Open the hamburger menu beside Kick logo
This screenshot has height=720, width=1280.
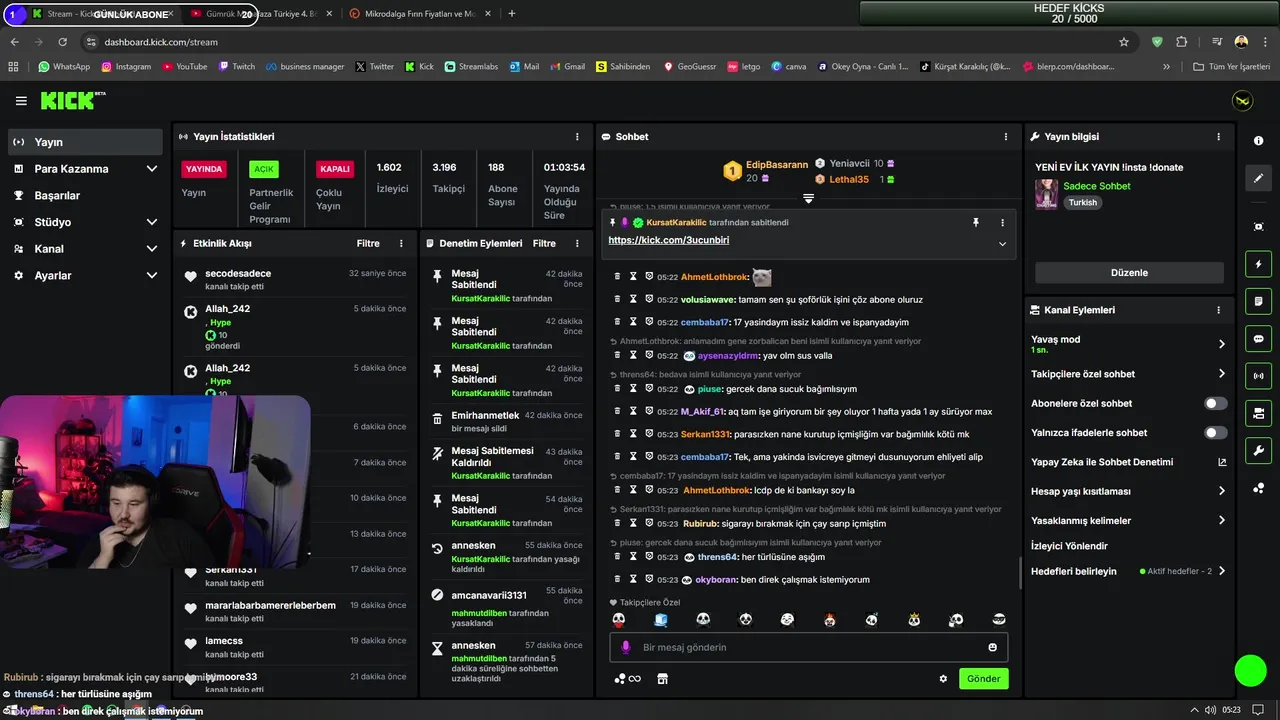tap(21, 101)
